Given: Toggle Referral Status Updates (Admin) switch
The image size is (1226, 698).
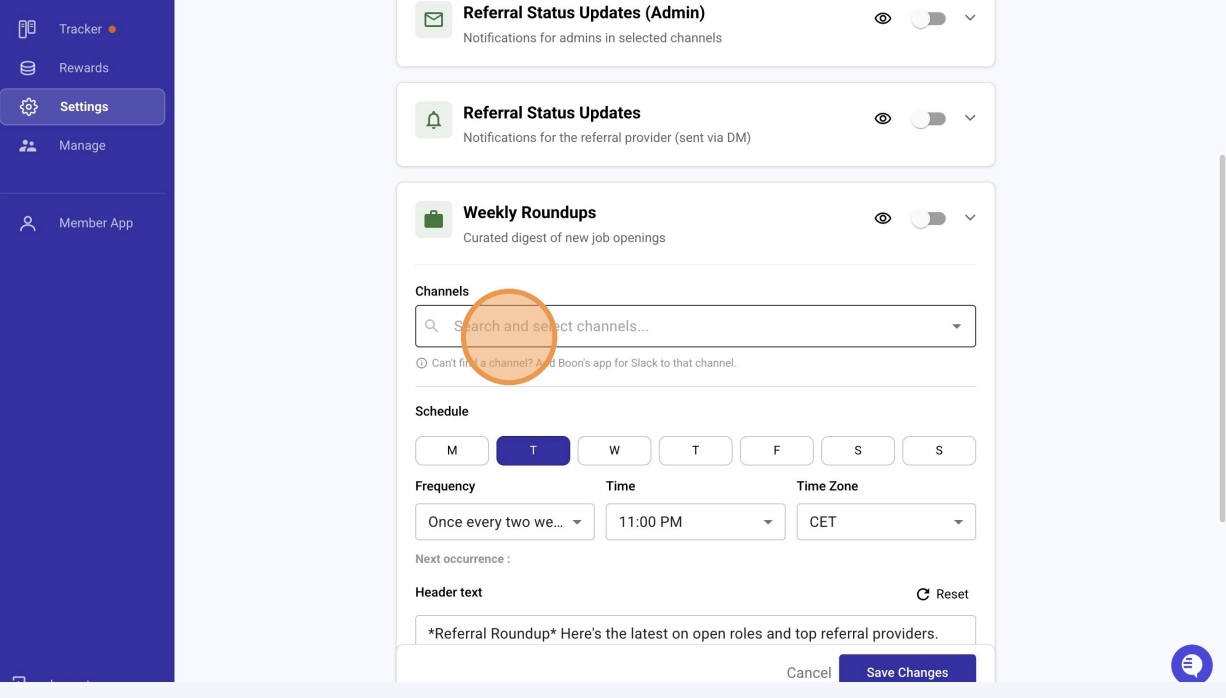Looking at the screenshot, I should click(x=929, y=18).
